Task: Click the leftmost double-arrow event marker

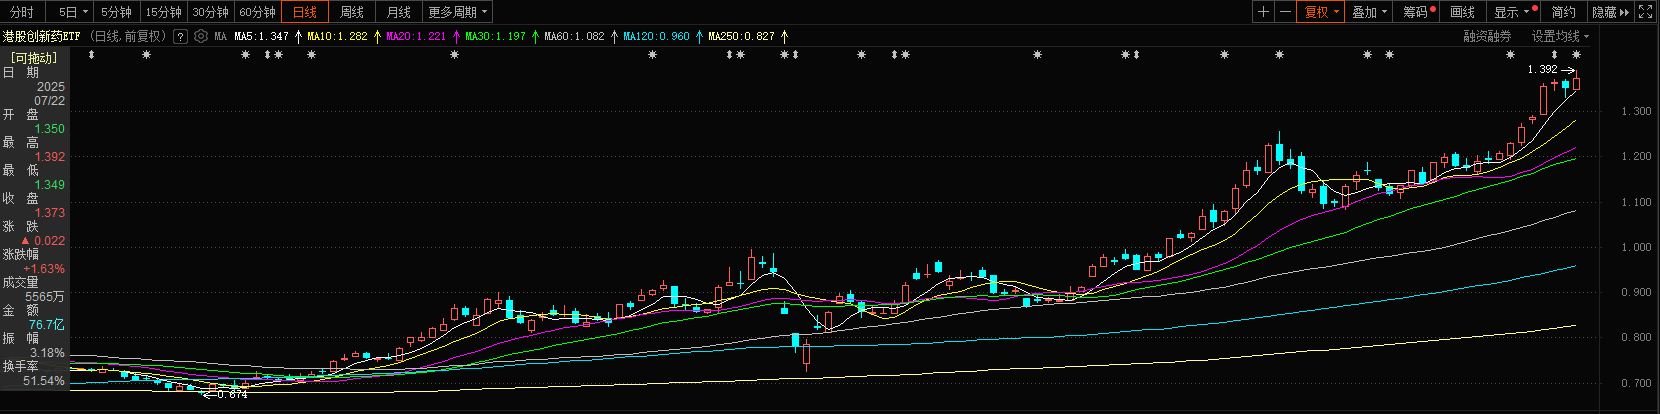Action: coord(92,55)
